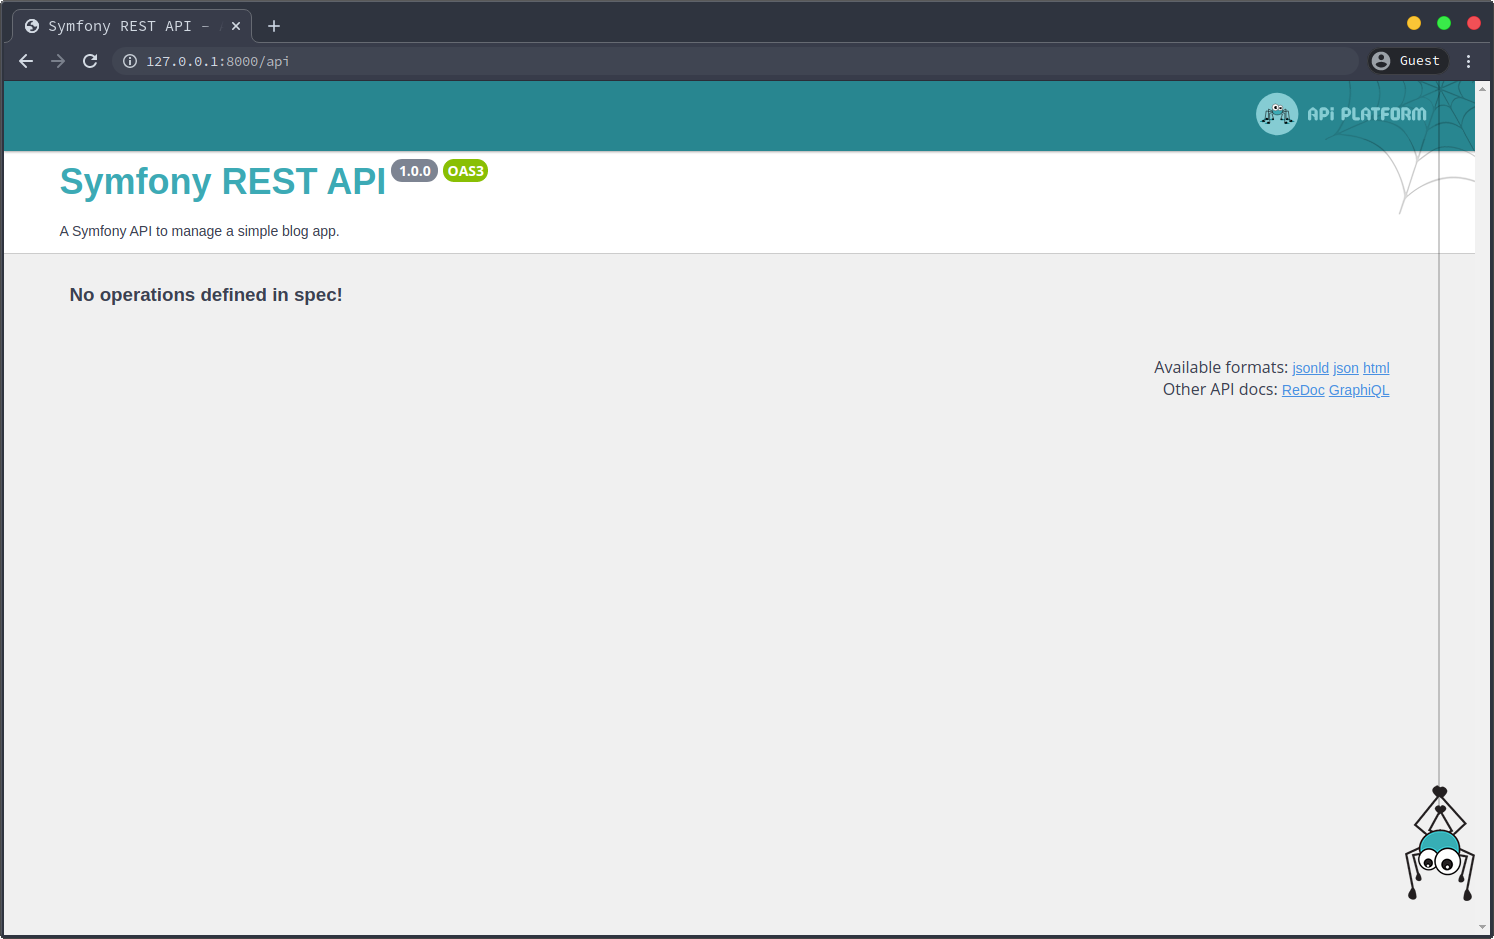
Task: Close the Symfony REST API tab
Action: click(236, 26)
